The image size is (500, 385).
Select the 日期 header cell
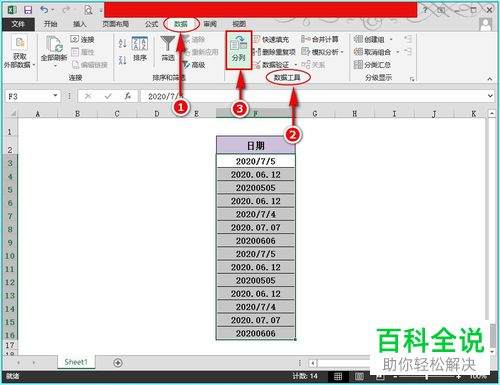[256, 145]
